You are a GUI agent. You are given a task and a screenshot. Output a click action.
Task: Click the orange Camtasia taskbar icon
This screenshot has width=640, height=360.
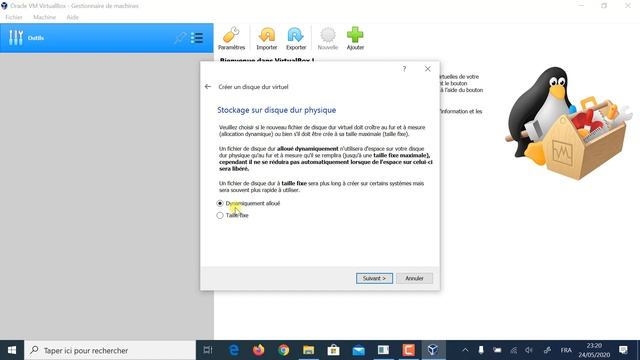click(x=408, y=350)
